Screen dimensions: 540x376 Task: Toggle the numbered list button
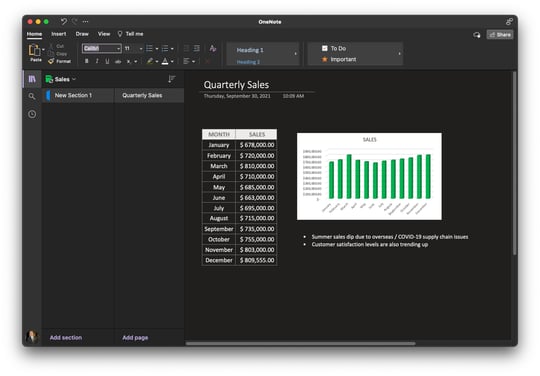pyautogui.click(x=165, y=49)
